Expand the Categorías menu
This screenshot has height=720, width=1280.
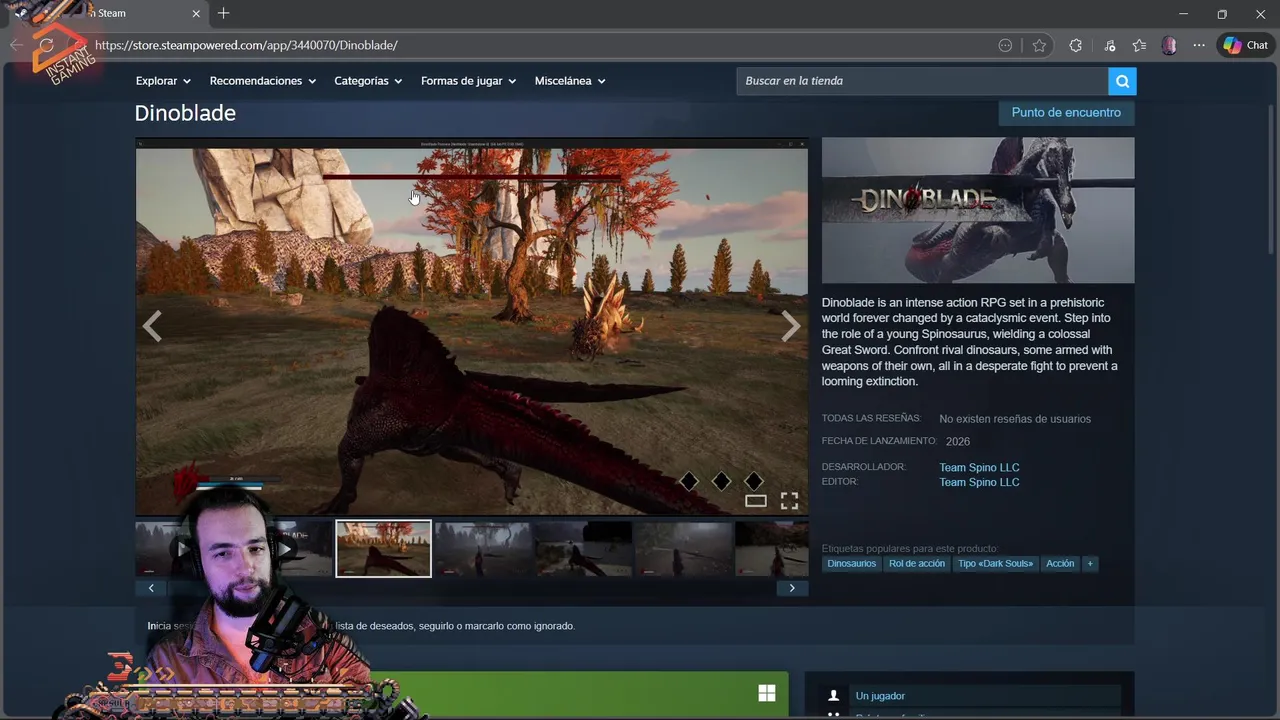pos(368,81)
